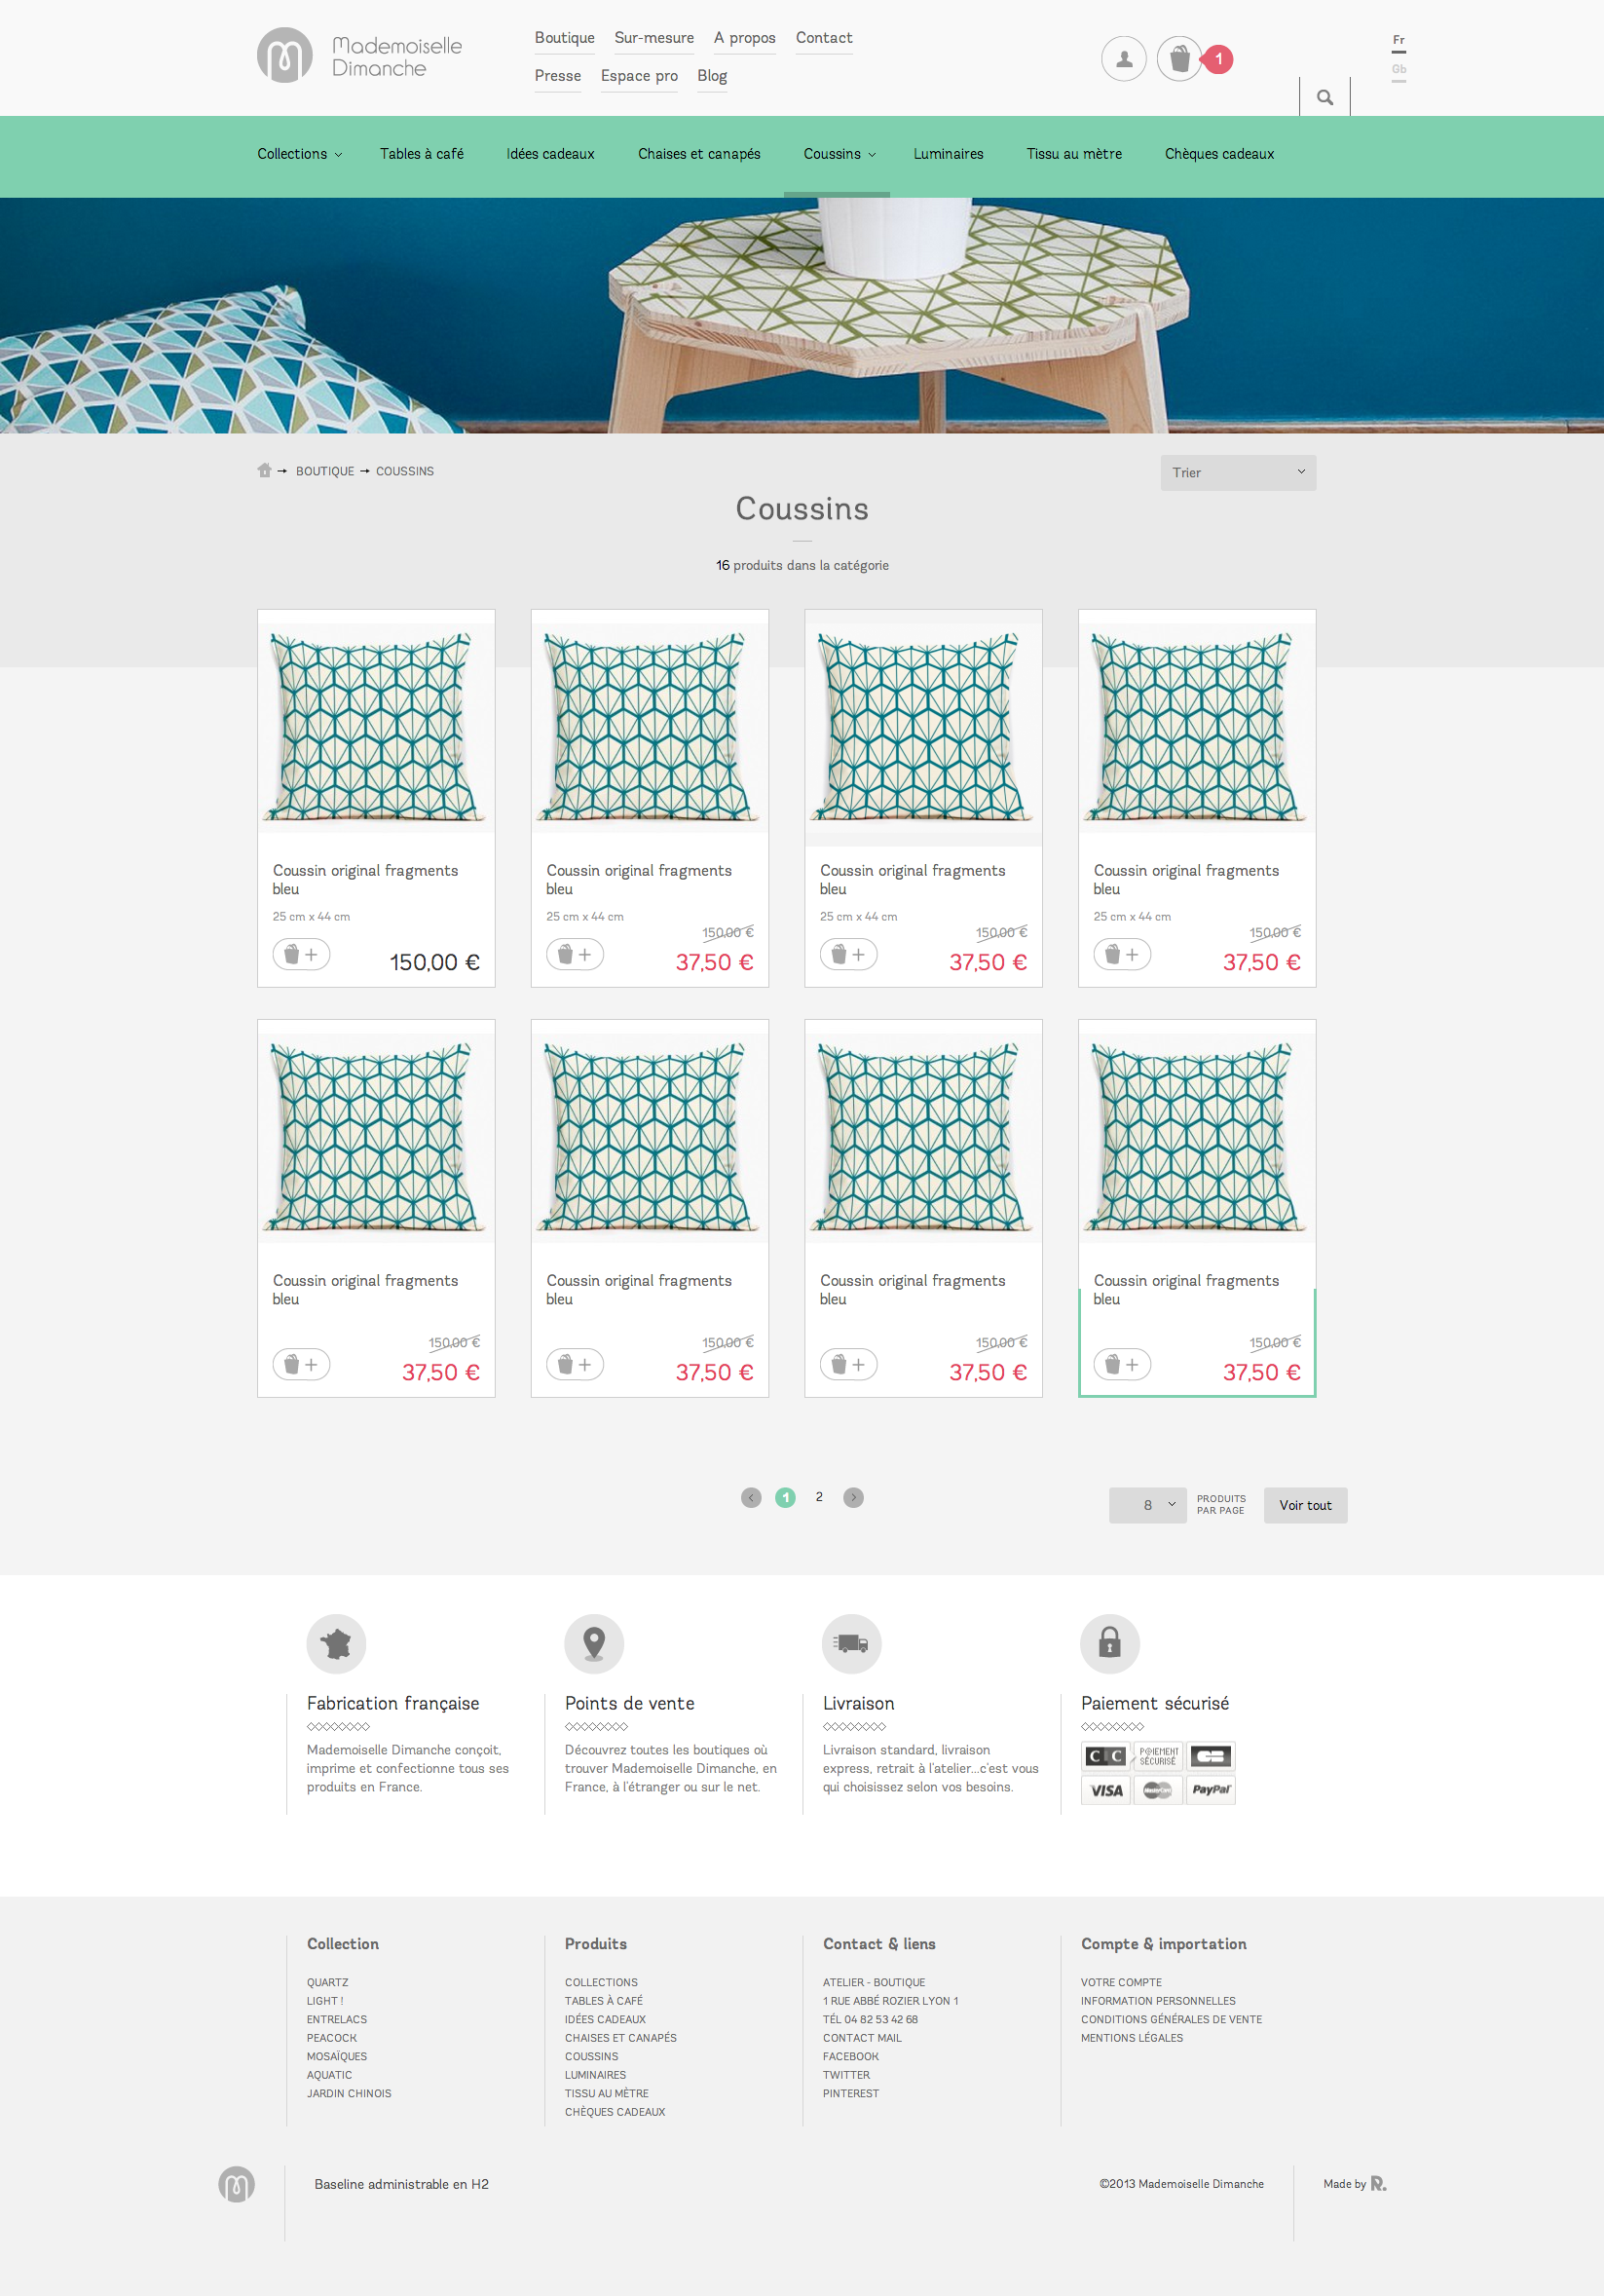Open the Trier sort dropdown
Screen dimensions: 1604x2296
tap(1238, 473)
